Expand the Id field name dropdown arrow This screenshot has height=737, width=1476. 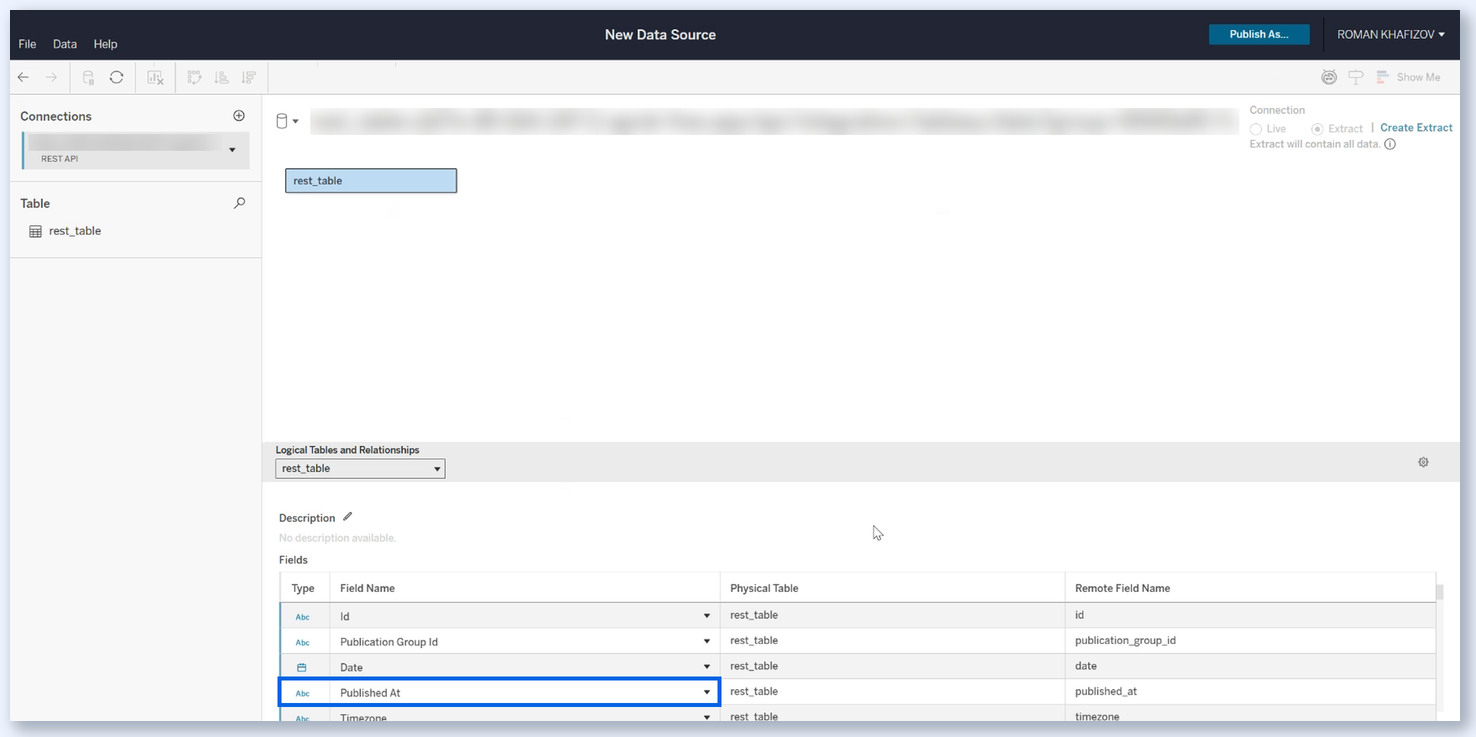[707, 616]
